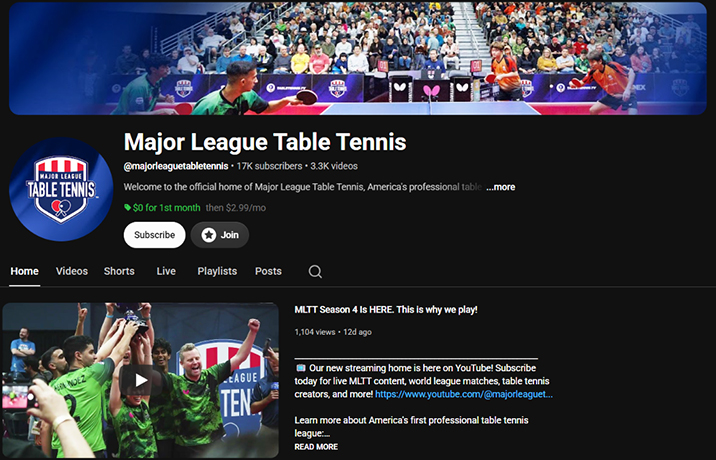This screenshot has height=460, width=716.
Task: Click the channel banner image
Action: pyautogui.click(x=358, y=58)
